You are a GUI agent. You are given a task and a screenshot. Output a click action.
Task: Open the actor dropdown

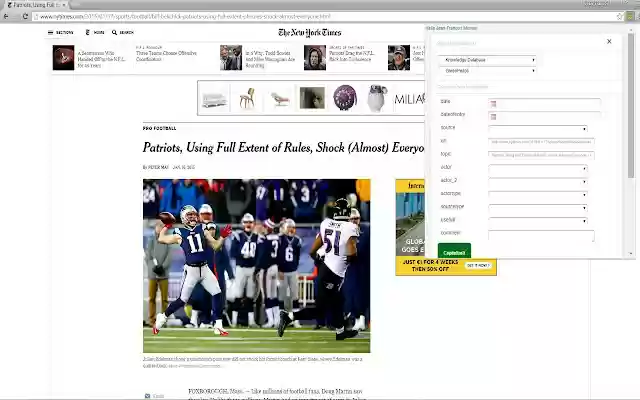pos(538,168)
